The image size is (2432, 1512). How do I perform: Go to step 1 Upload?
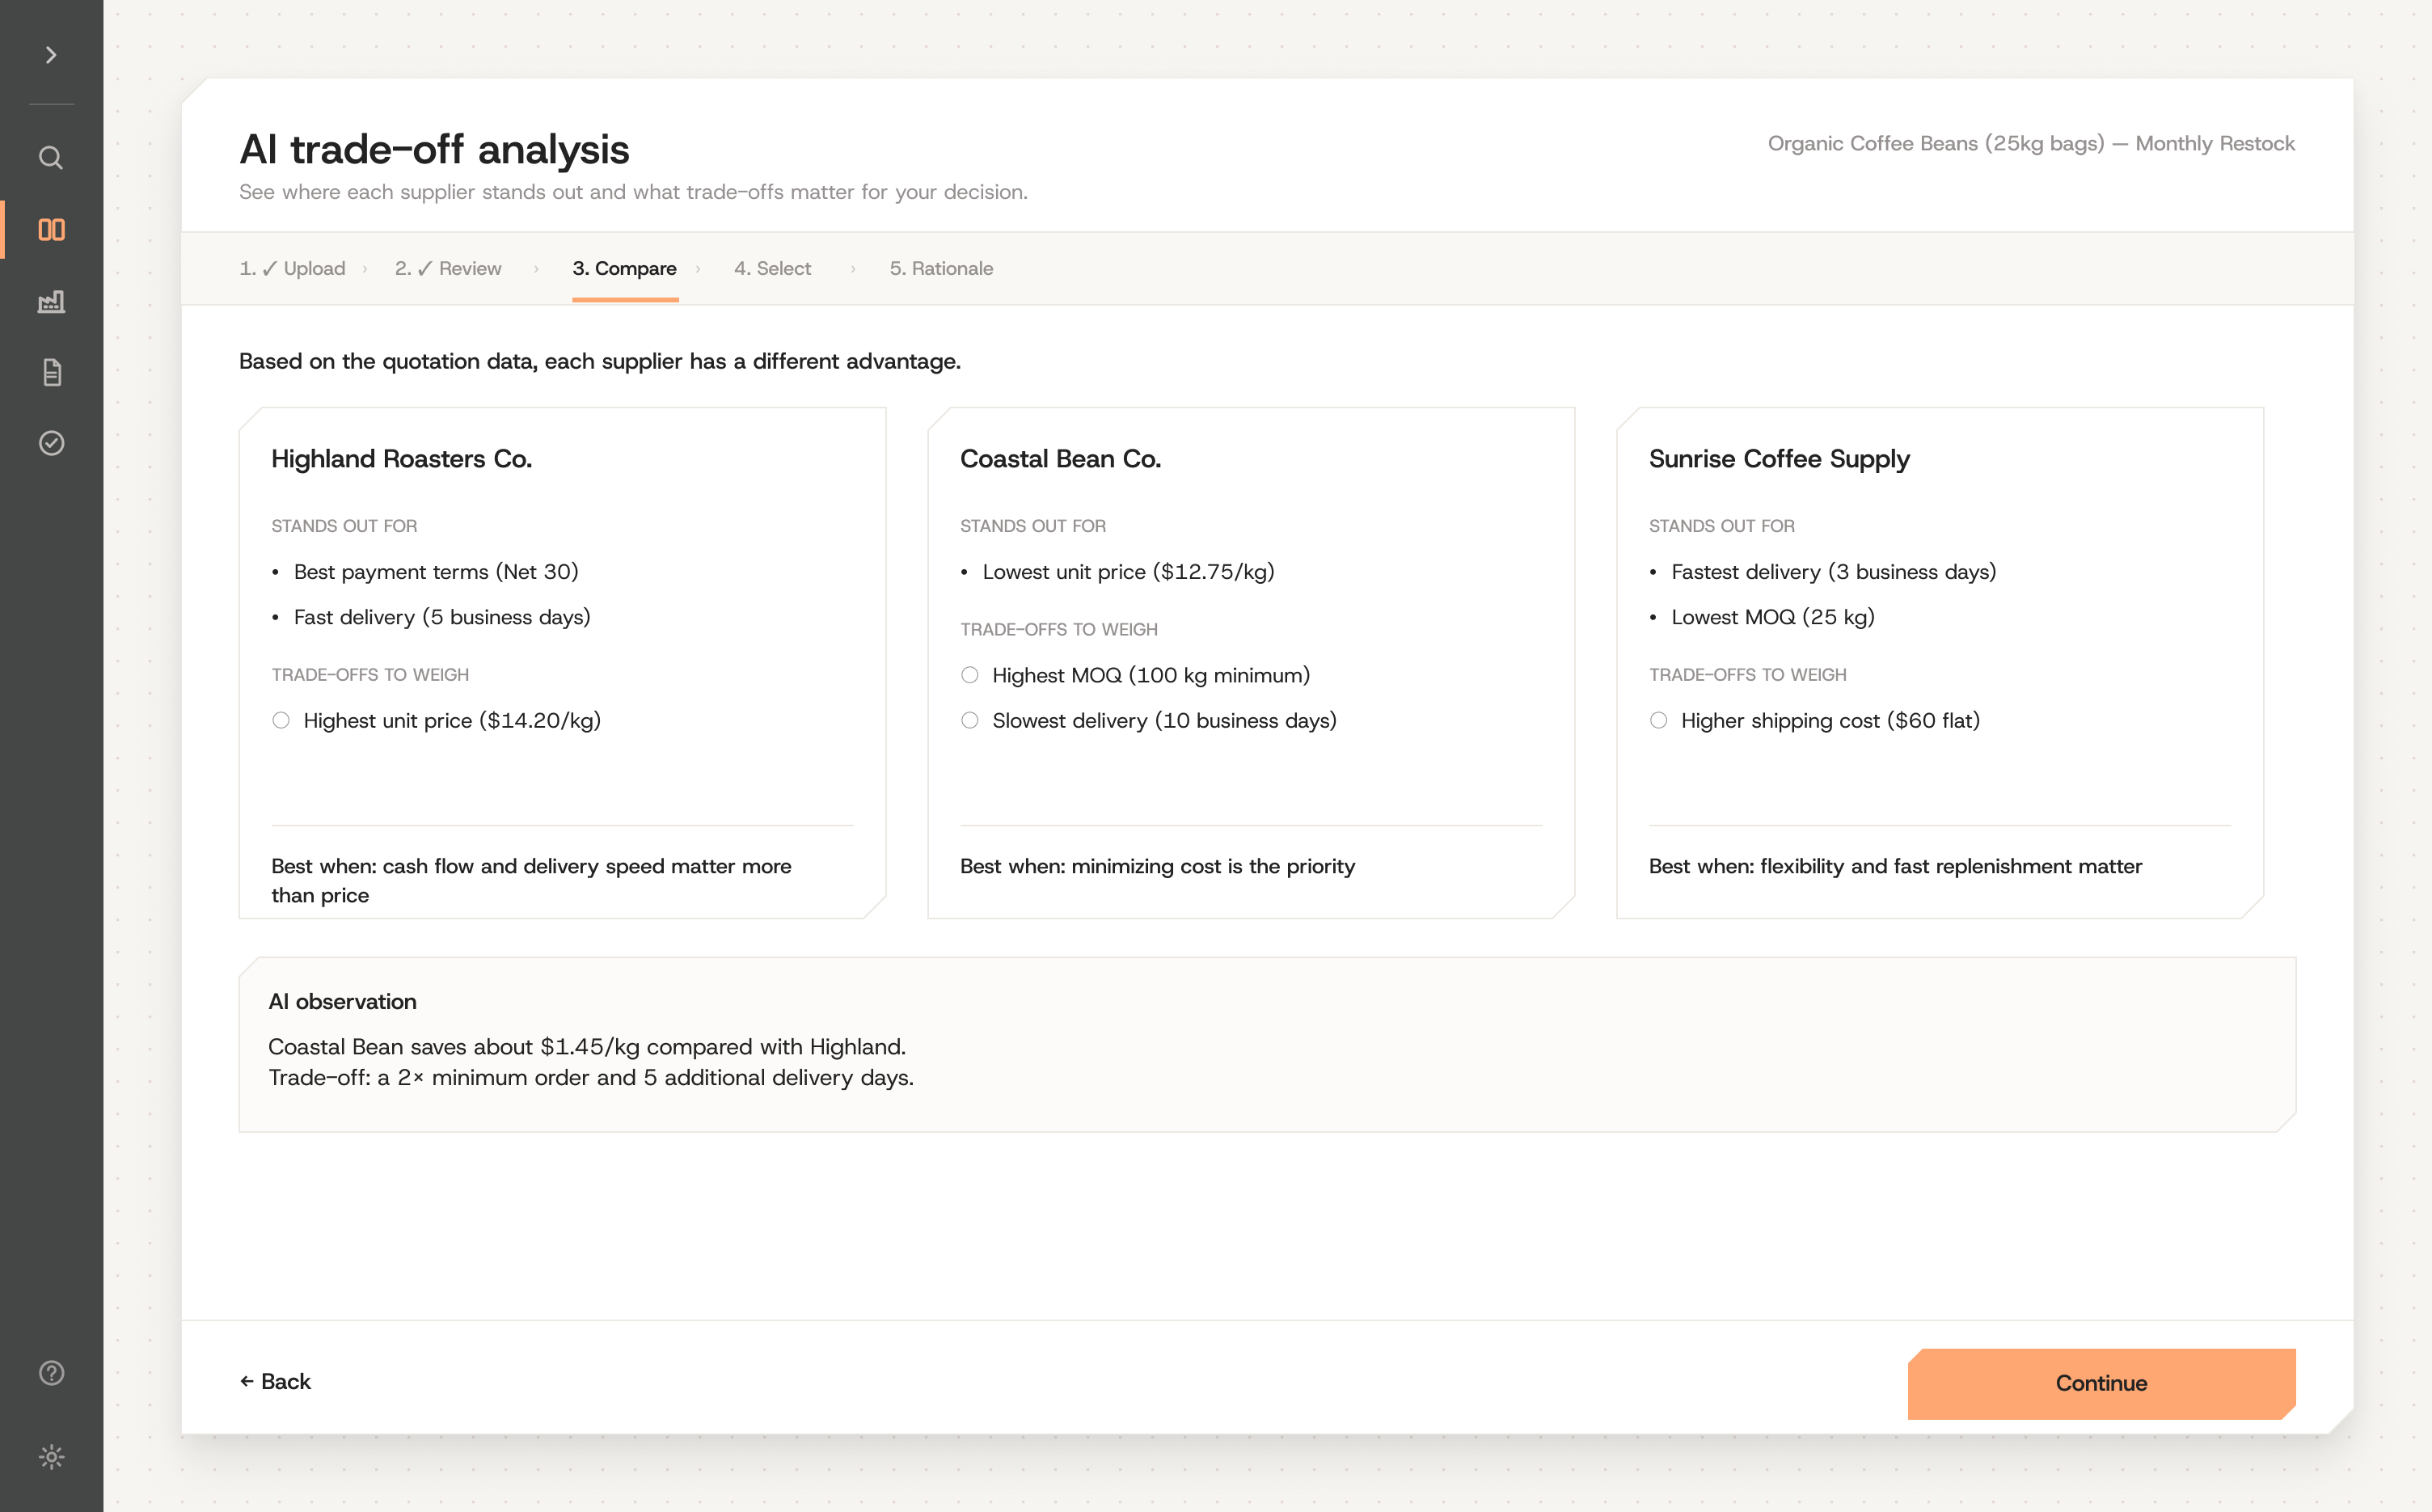pos(292,268)
